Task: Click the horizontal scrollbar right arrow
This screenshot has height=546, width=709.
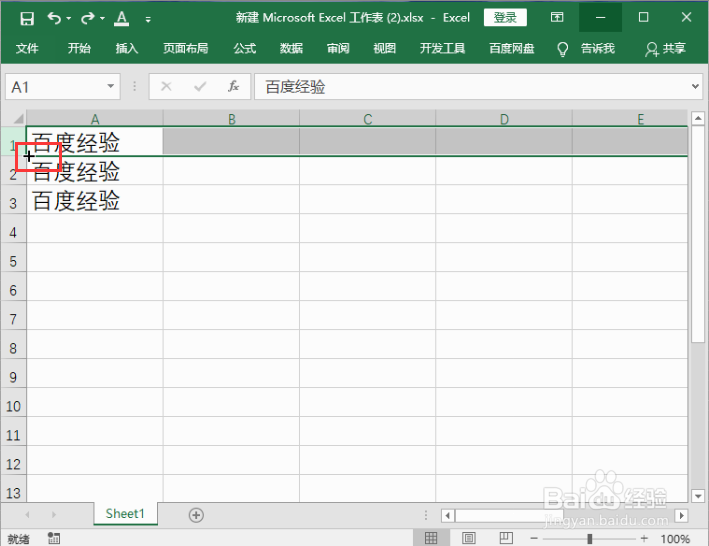Action: pyautogui.click(x=681, y=515)
